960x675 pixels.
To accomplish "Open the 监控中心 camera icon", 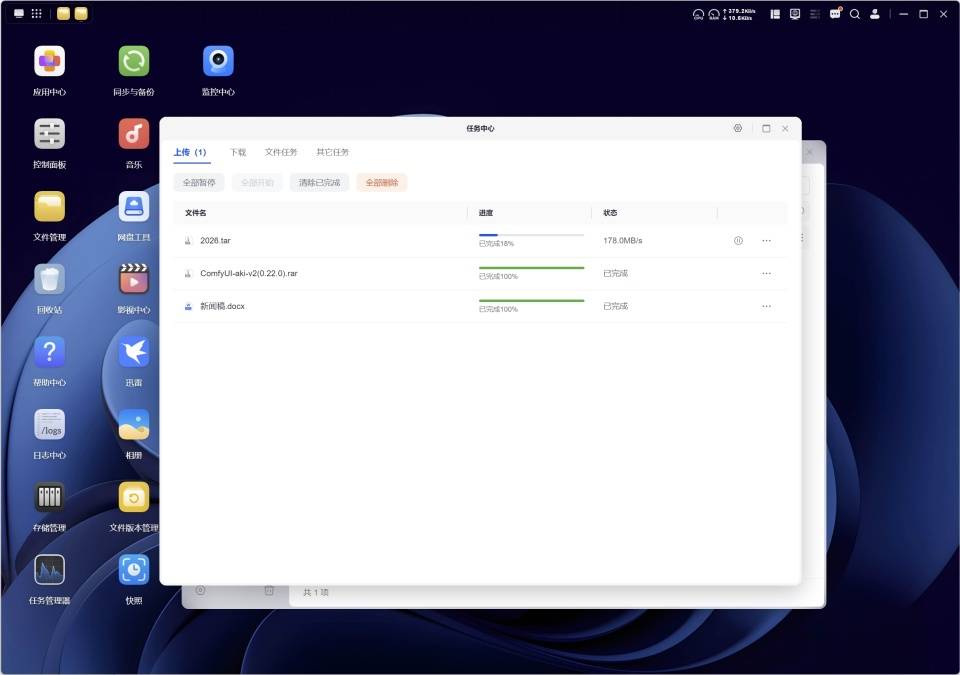I will coord(219,61).
